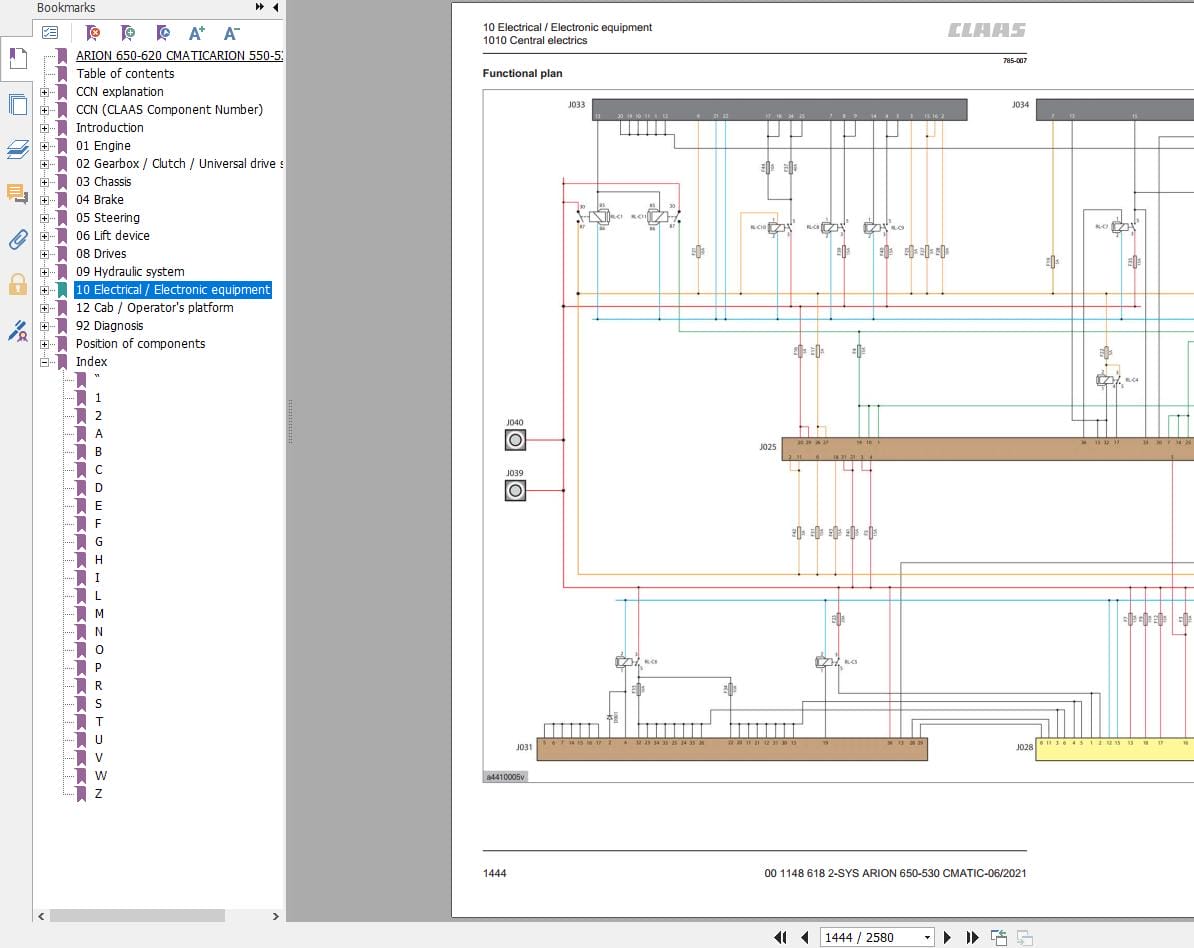The width and height of the screenshot is (1194, 948).
Task: Select the Position of components bookmark
Action: (141, 343)
